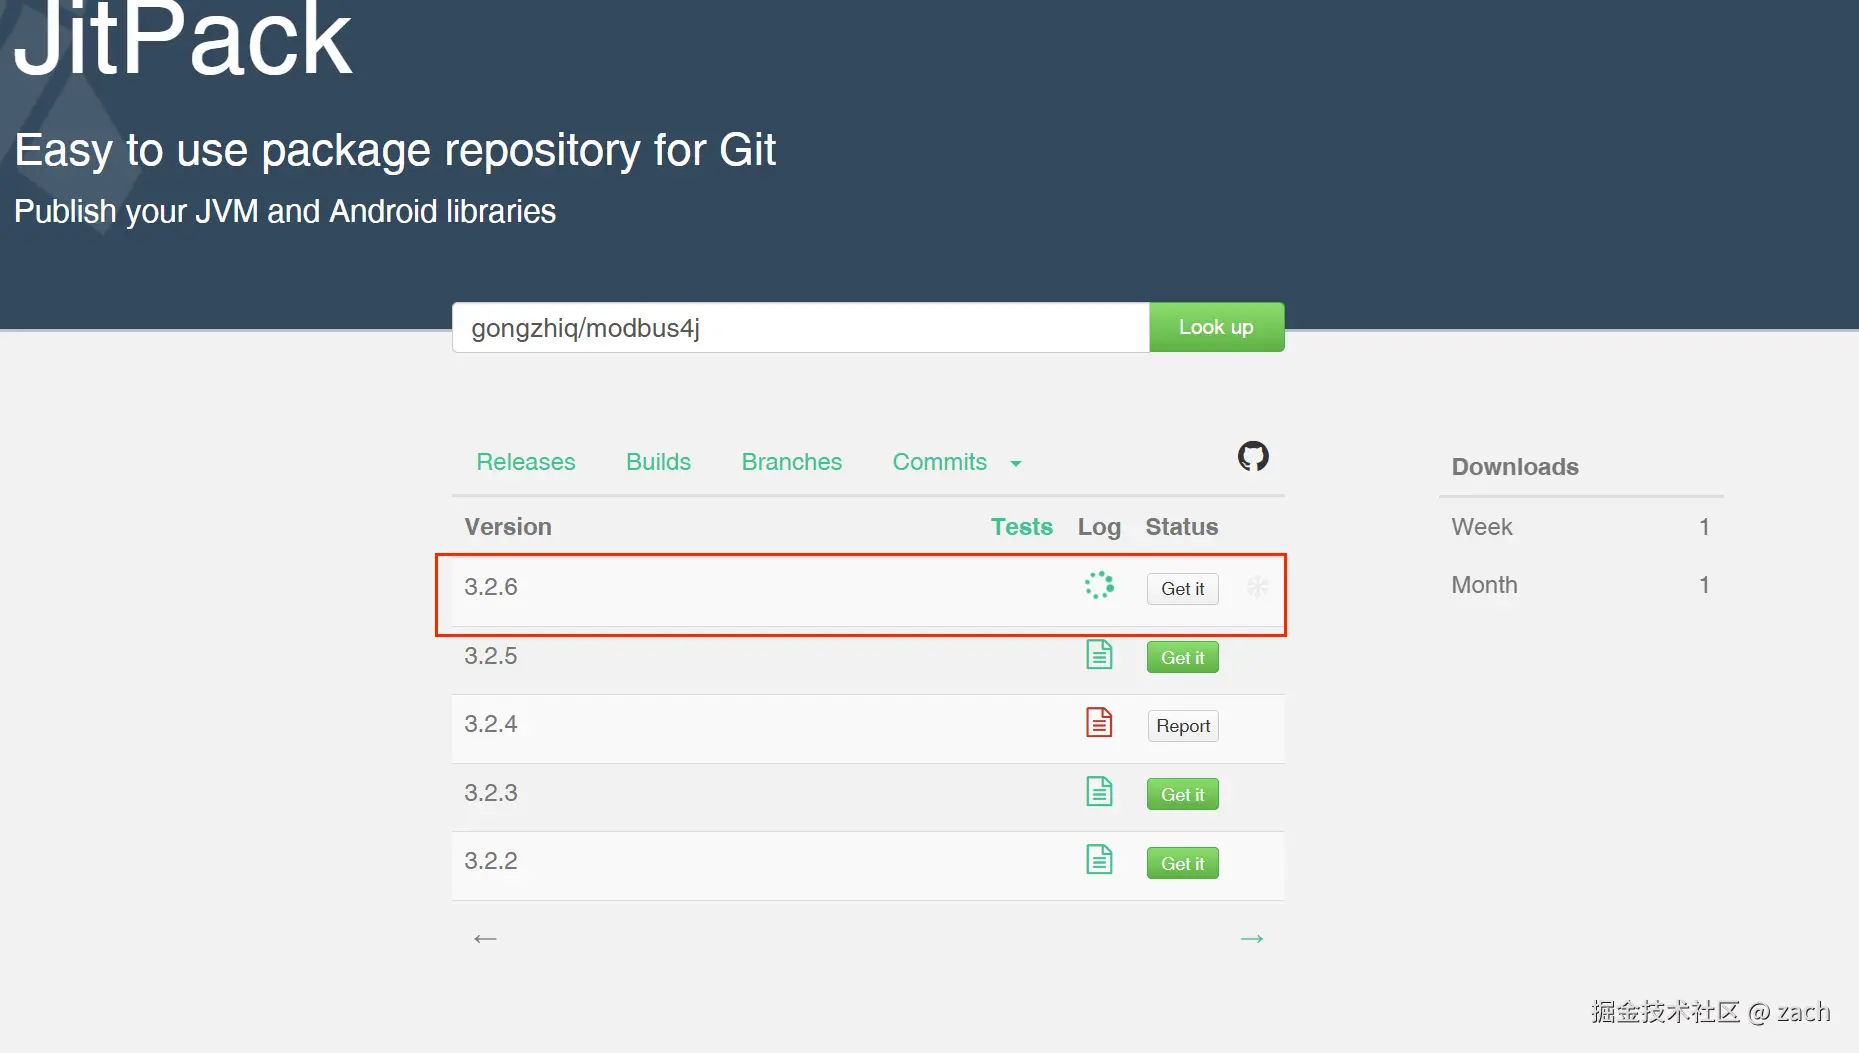Expand the Commits dropdown caret
This screenshot has height=1053, width=1859.
[x=1016, y=463]
